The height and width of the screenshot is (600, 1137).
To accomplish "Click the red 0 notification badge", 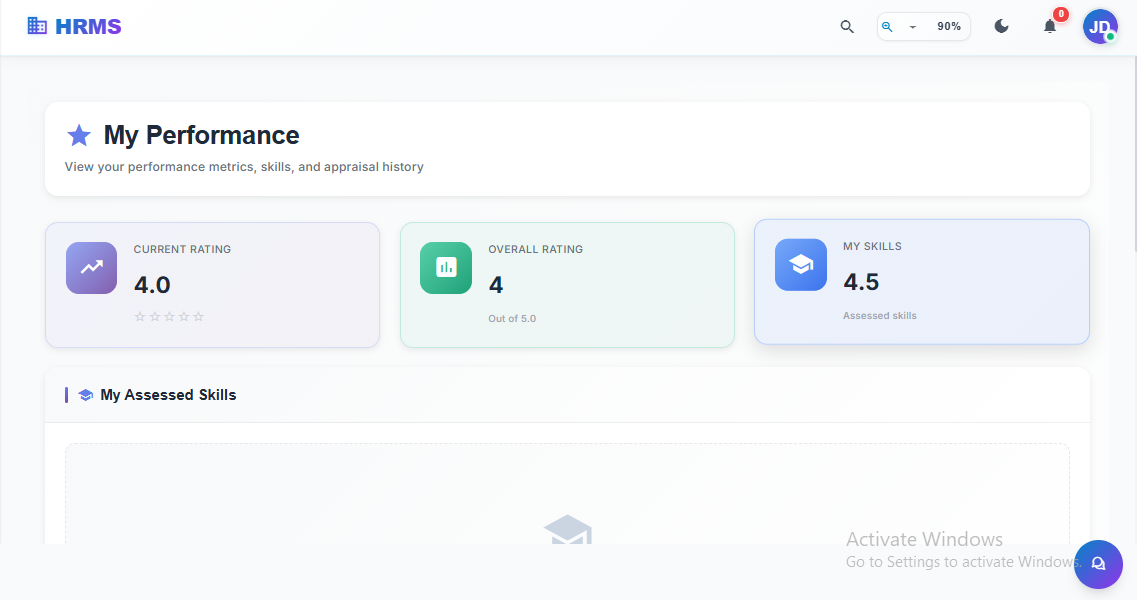I will click(x=1061, y=14).
